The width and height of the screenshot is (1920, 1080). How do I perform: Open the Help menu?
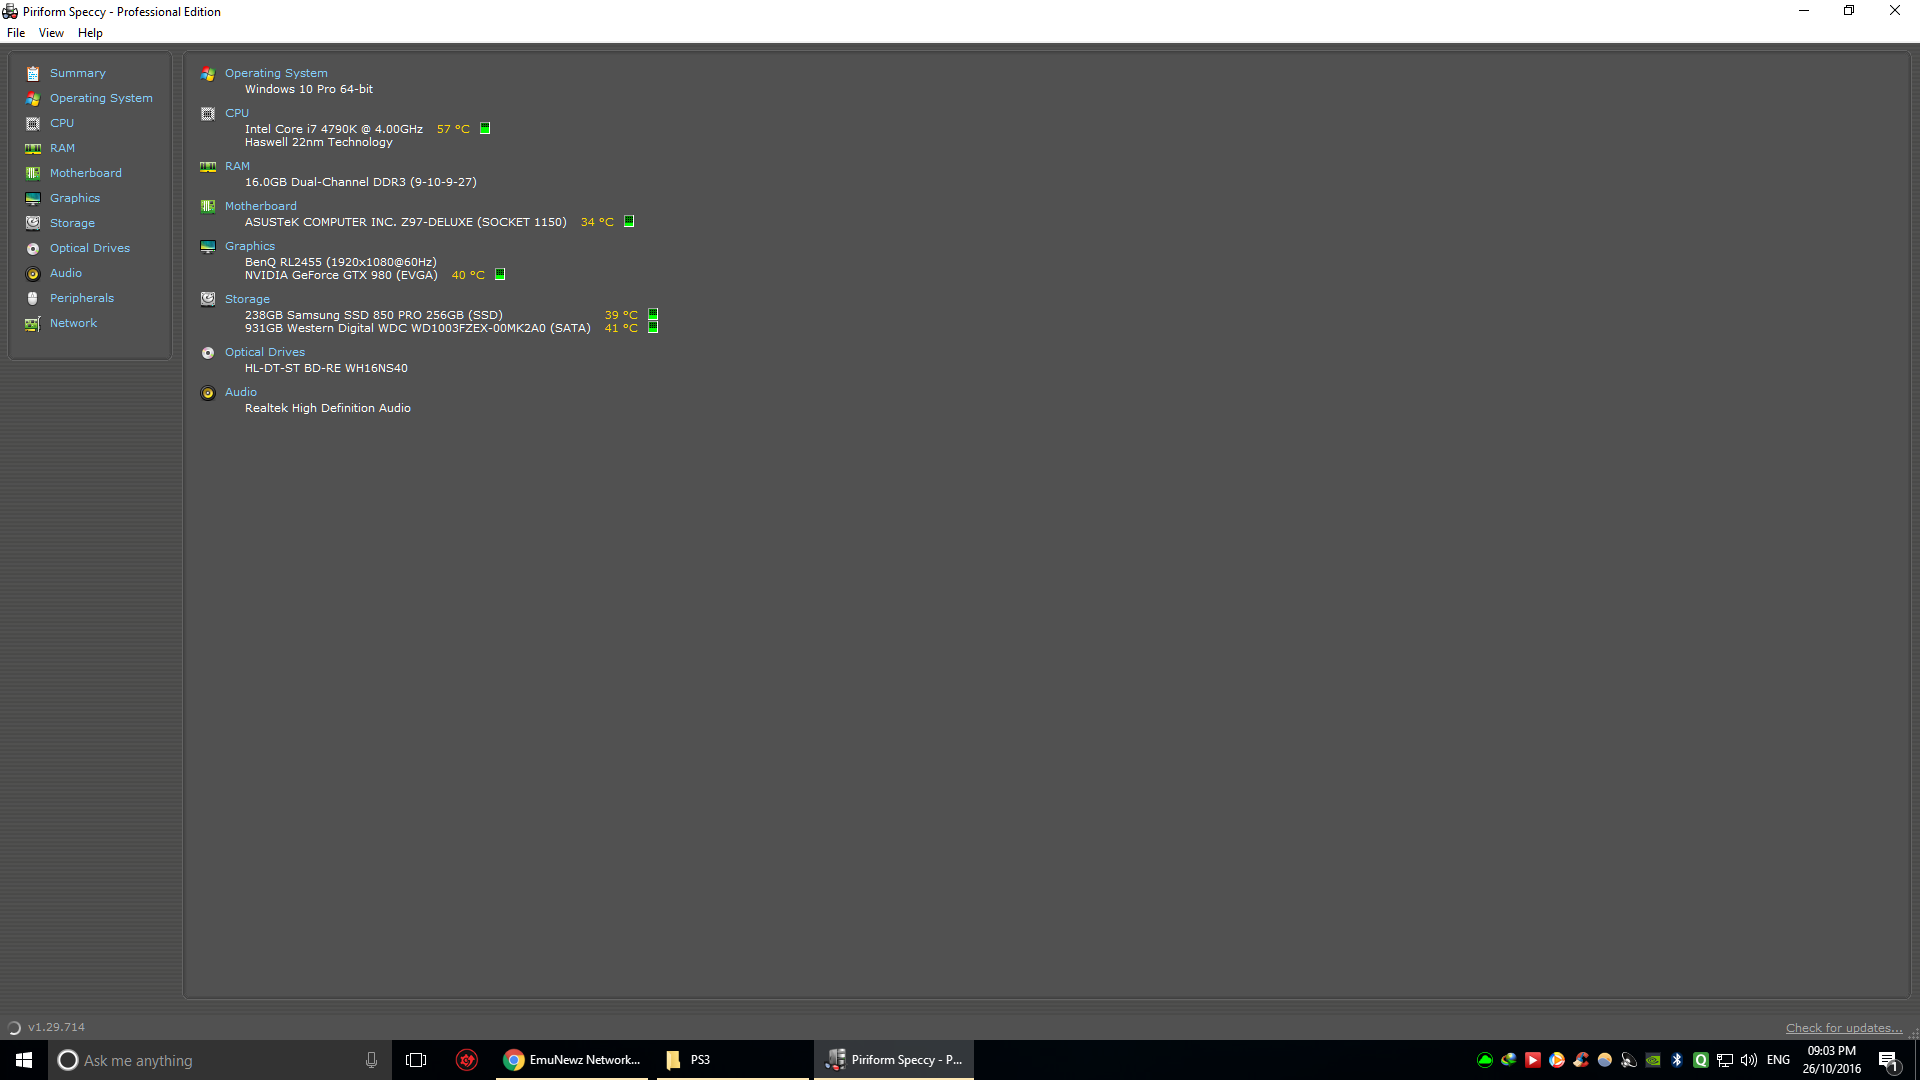pyautogui.click(x=90, y=33)
